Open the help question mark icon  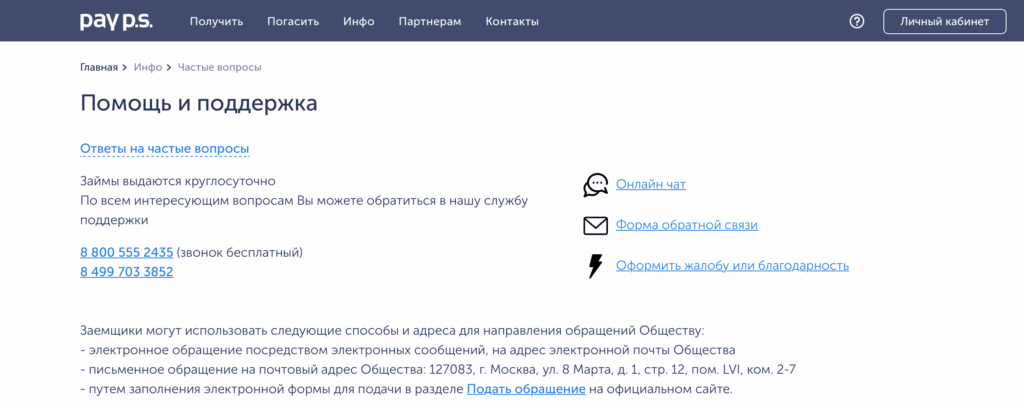pos(857,21)
